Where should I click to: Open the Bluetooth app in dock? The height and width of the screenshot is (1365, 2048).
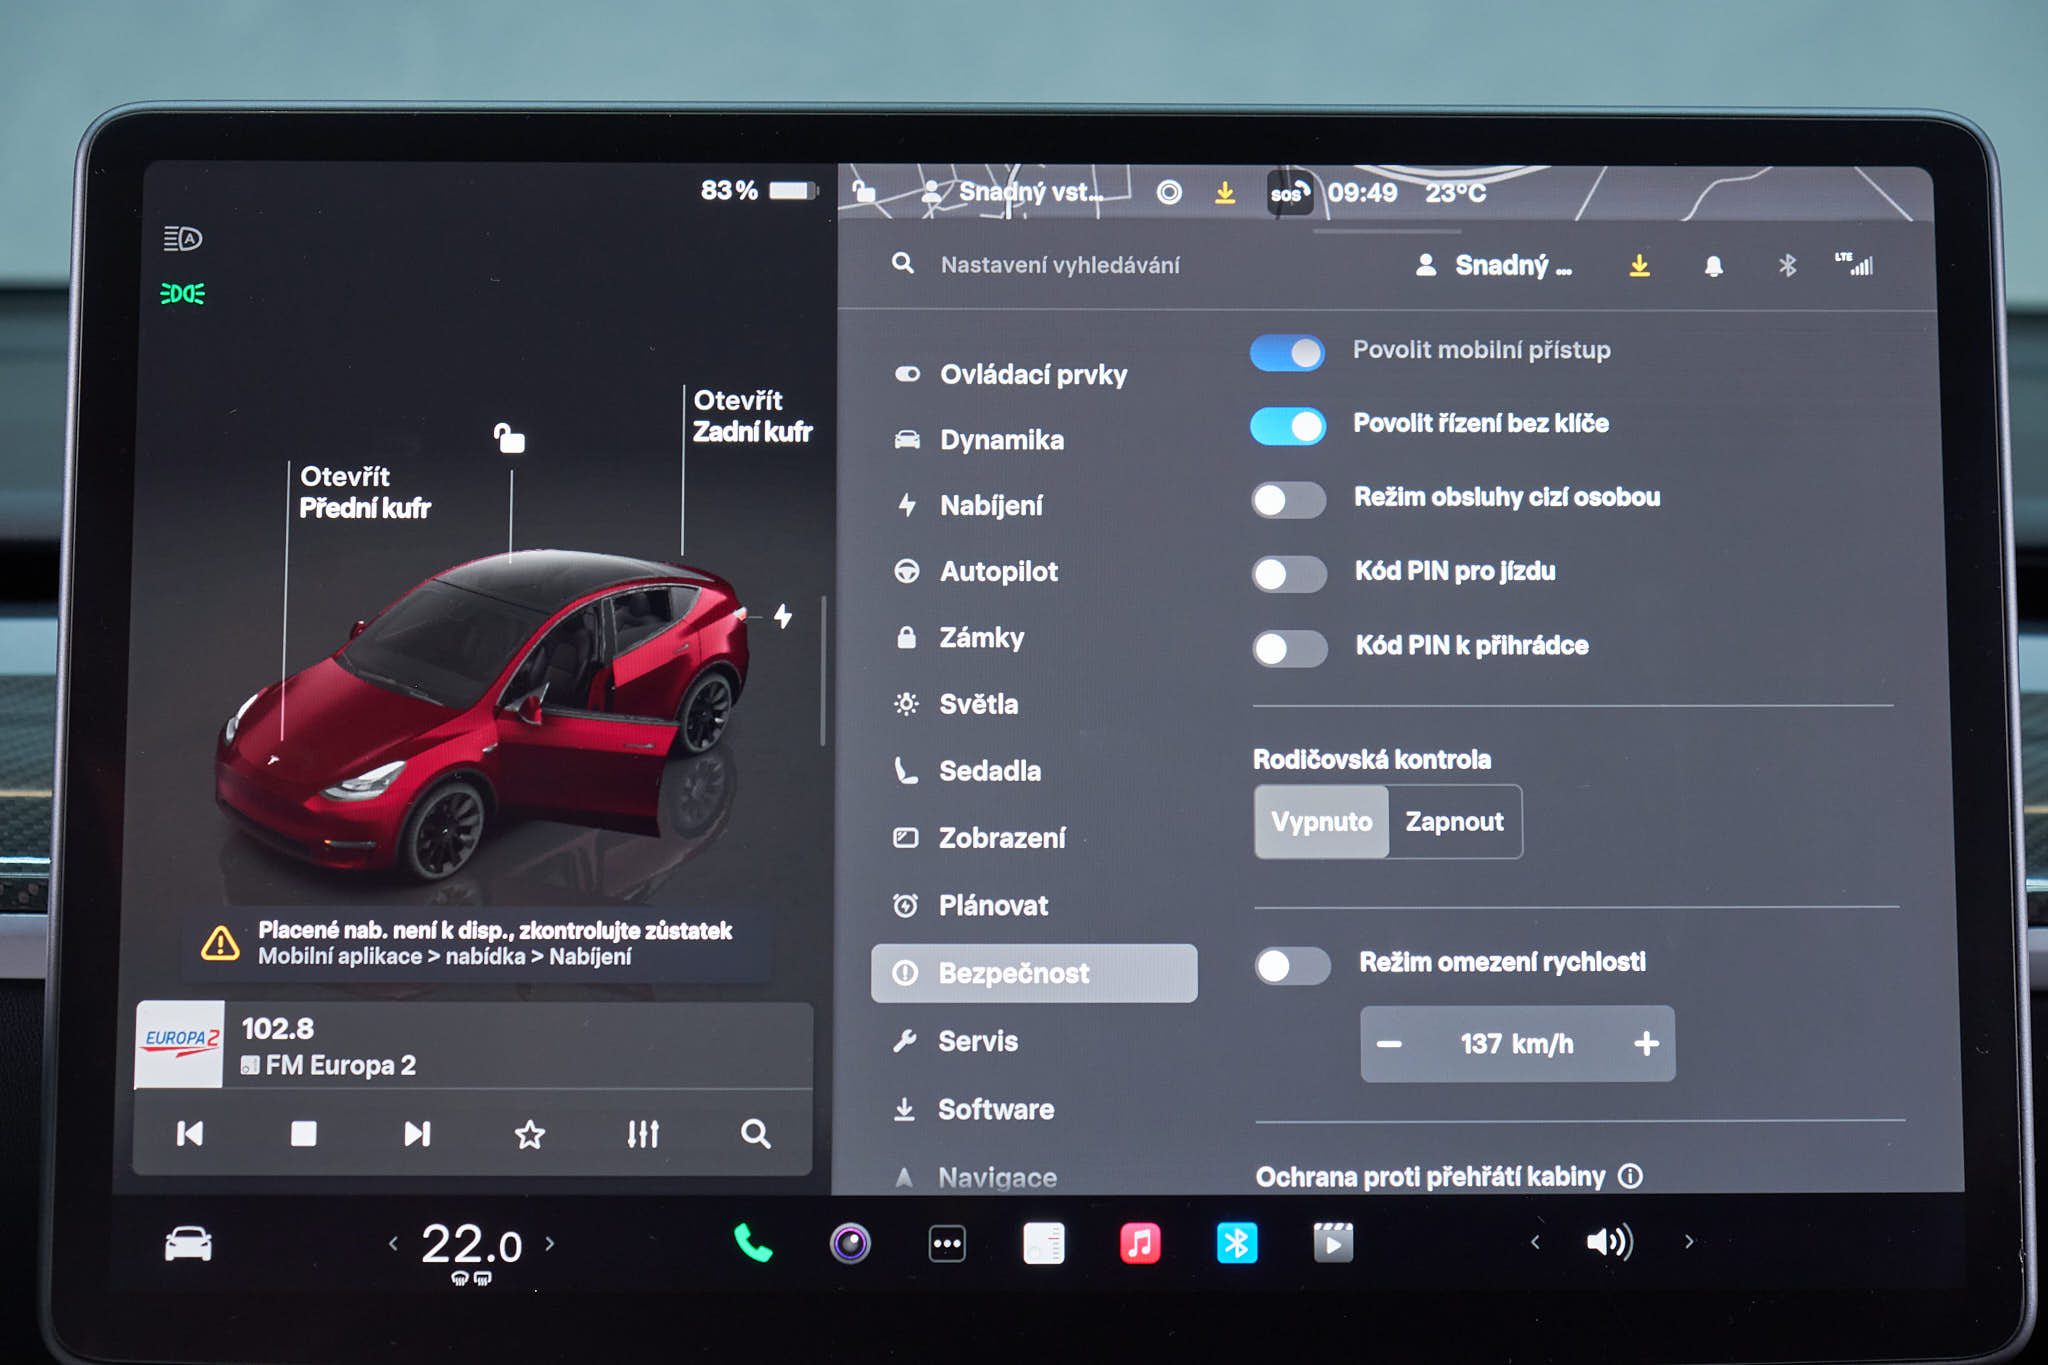click(x=1237, y=1243)
